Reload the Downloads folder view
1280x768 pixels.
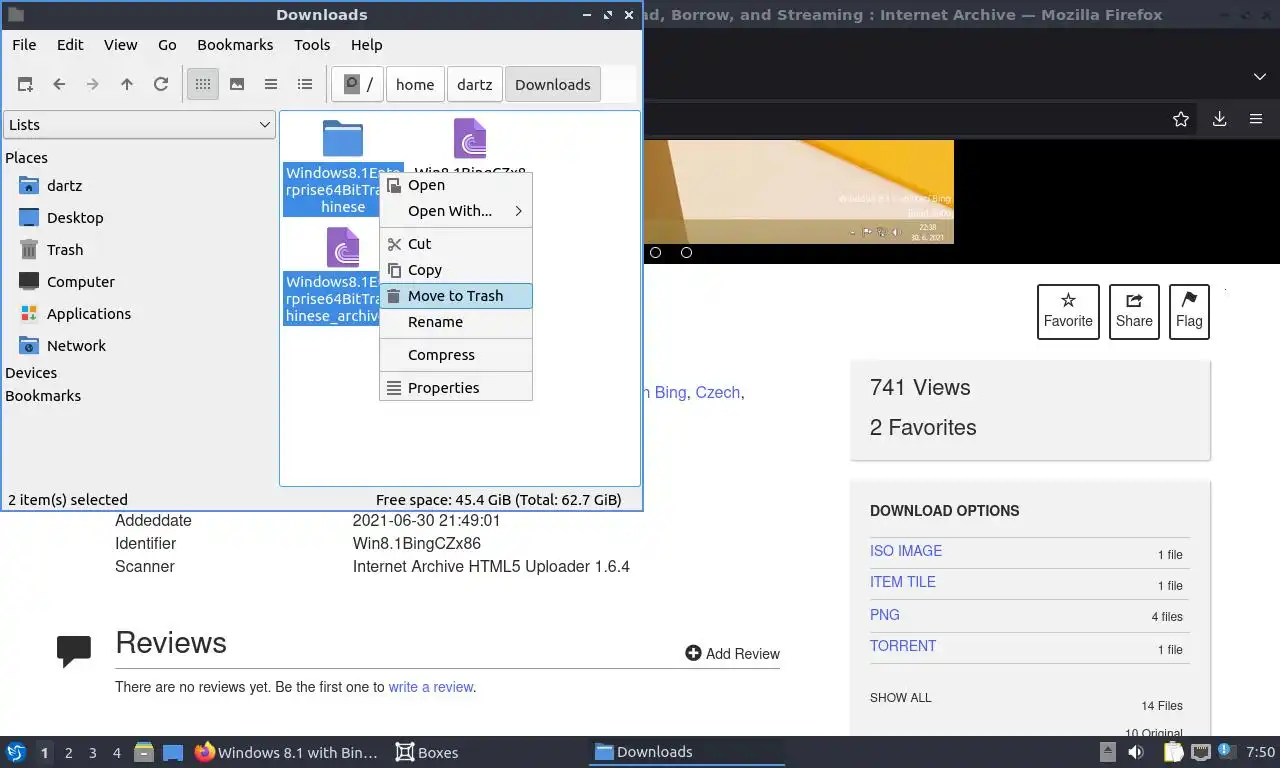click(x=161, y=85)
